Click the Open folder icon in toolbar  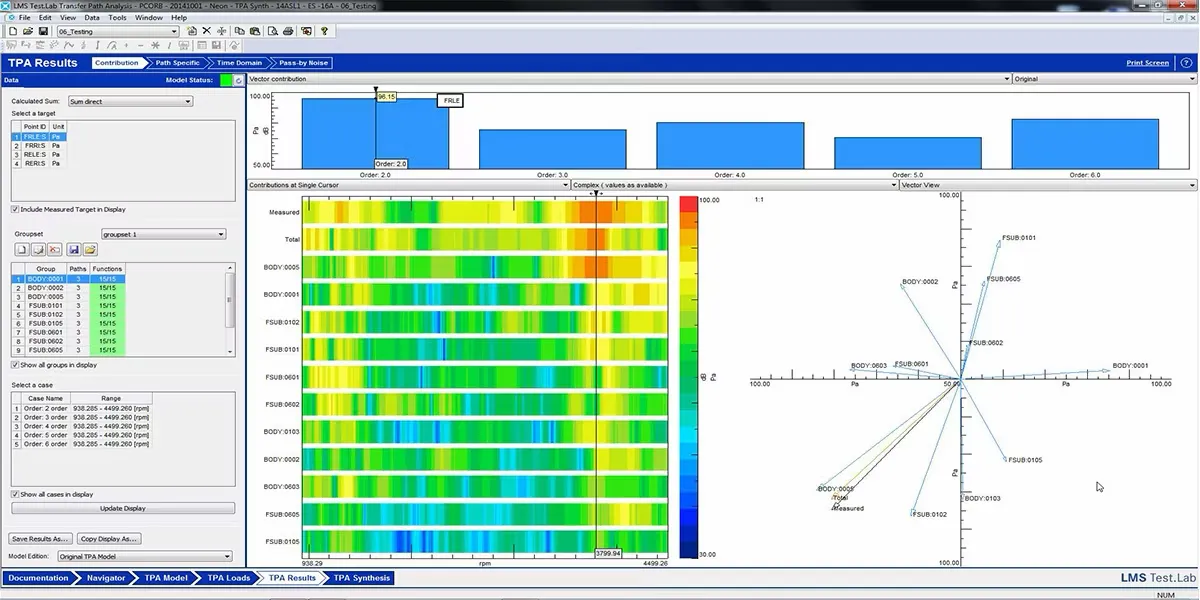pyautogui.click(x=28, y=31)
